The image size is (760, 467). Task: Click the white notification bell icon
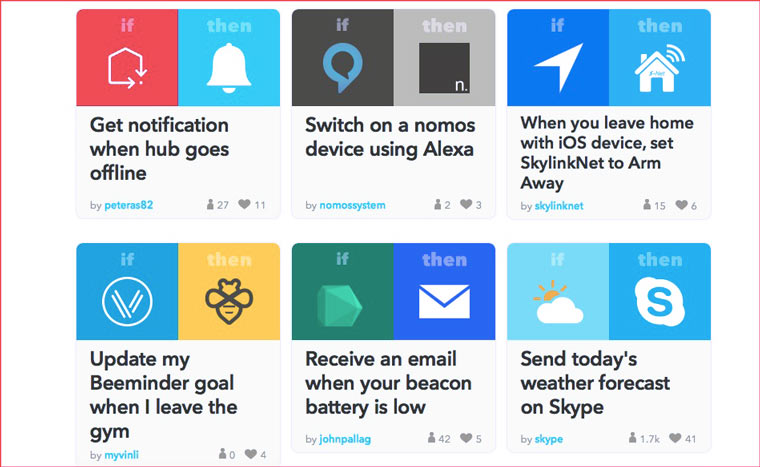[229, 68]
